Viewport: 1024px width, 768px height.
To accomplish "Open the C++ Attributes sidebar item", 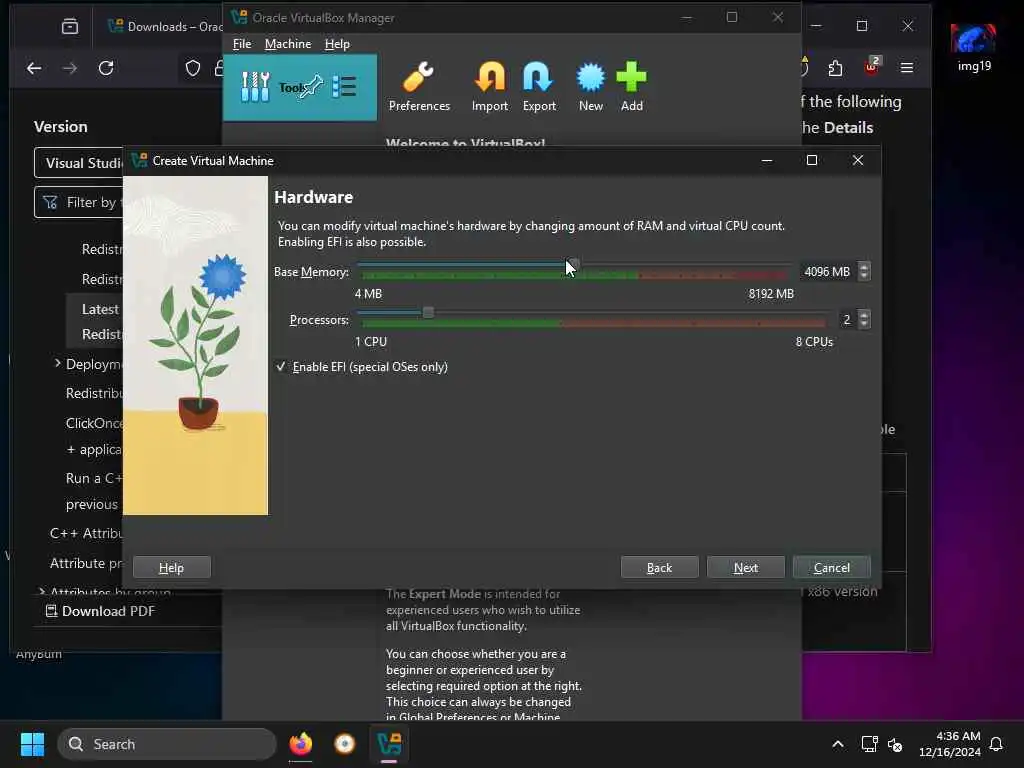I will 86,534.
